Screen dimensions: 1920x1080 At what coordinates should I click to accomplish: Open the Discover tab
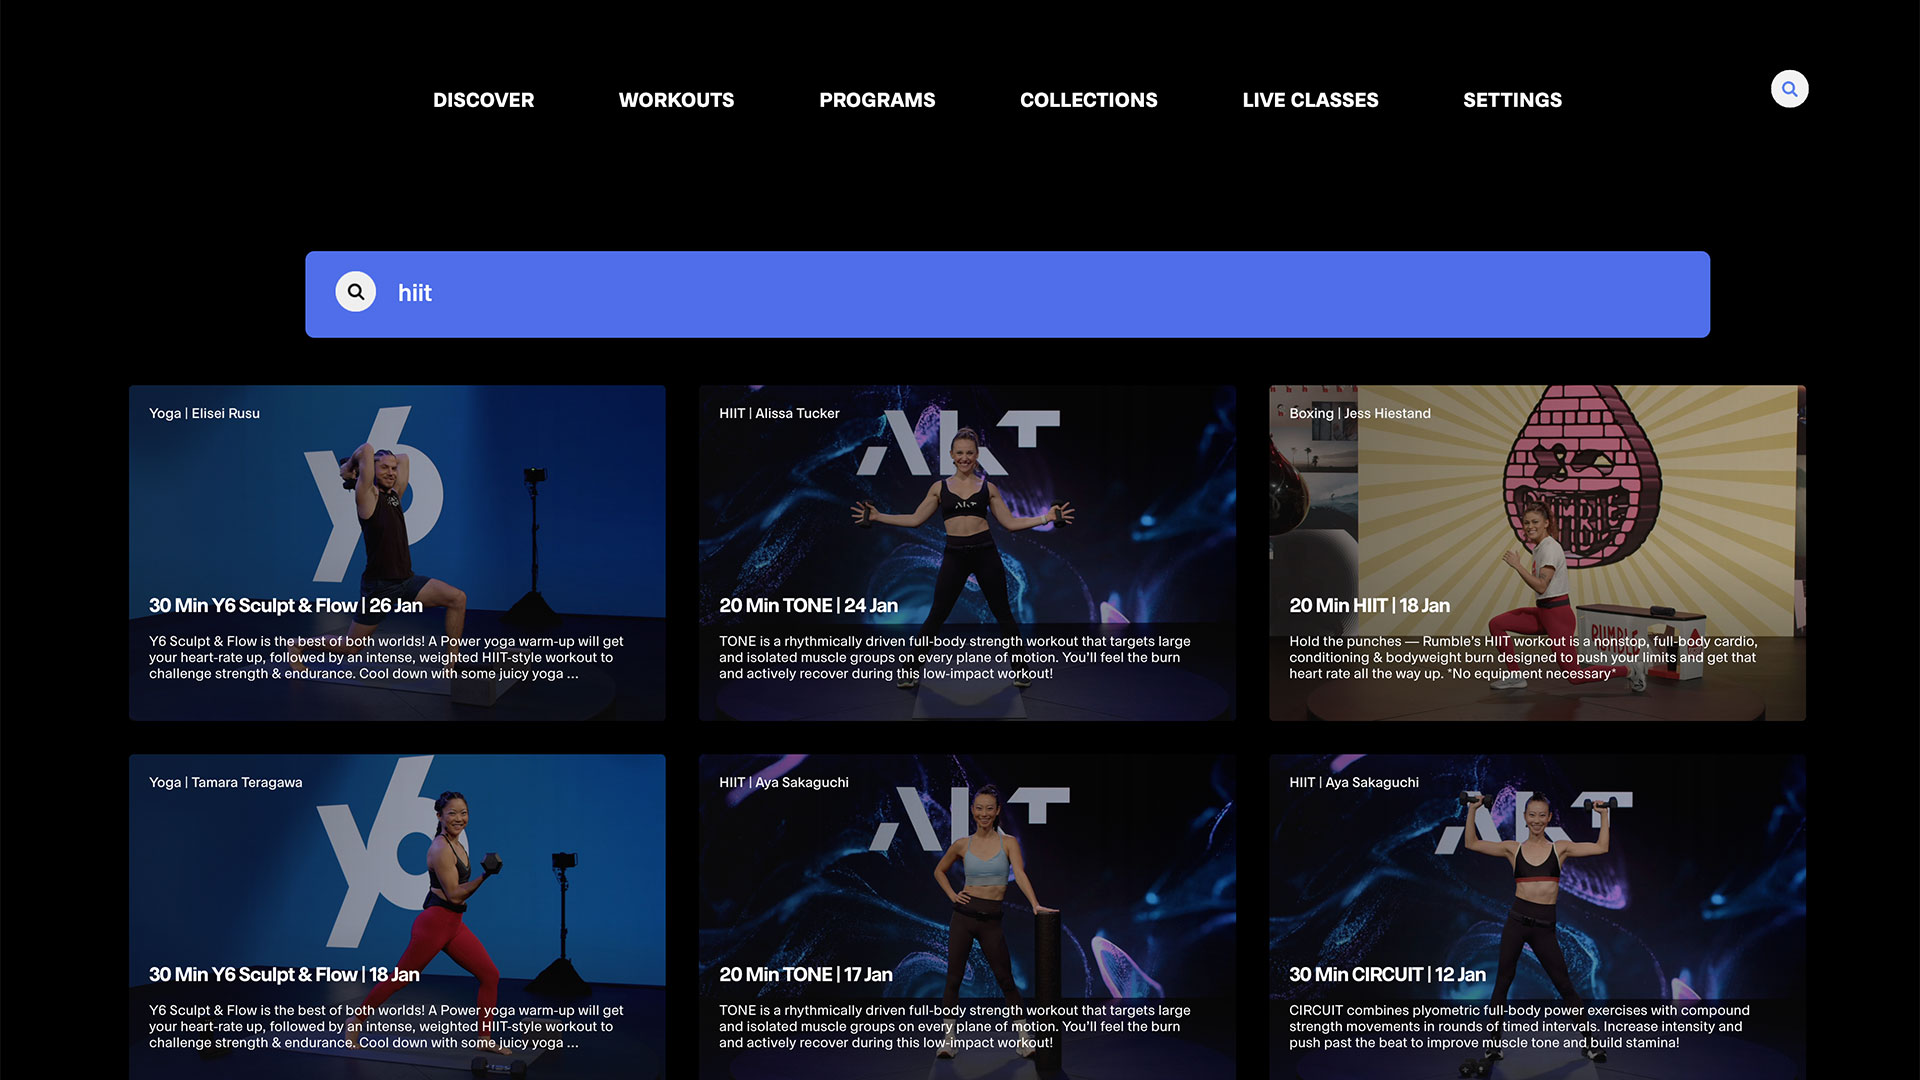click(x=483, y=100)
